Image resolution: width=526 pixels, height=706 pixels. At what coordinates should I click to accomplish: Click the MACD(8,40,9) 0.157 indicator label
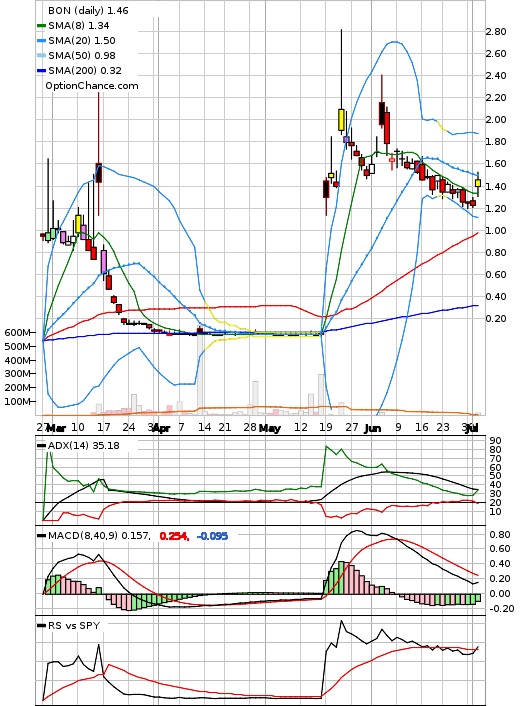(x=99, y=536)
